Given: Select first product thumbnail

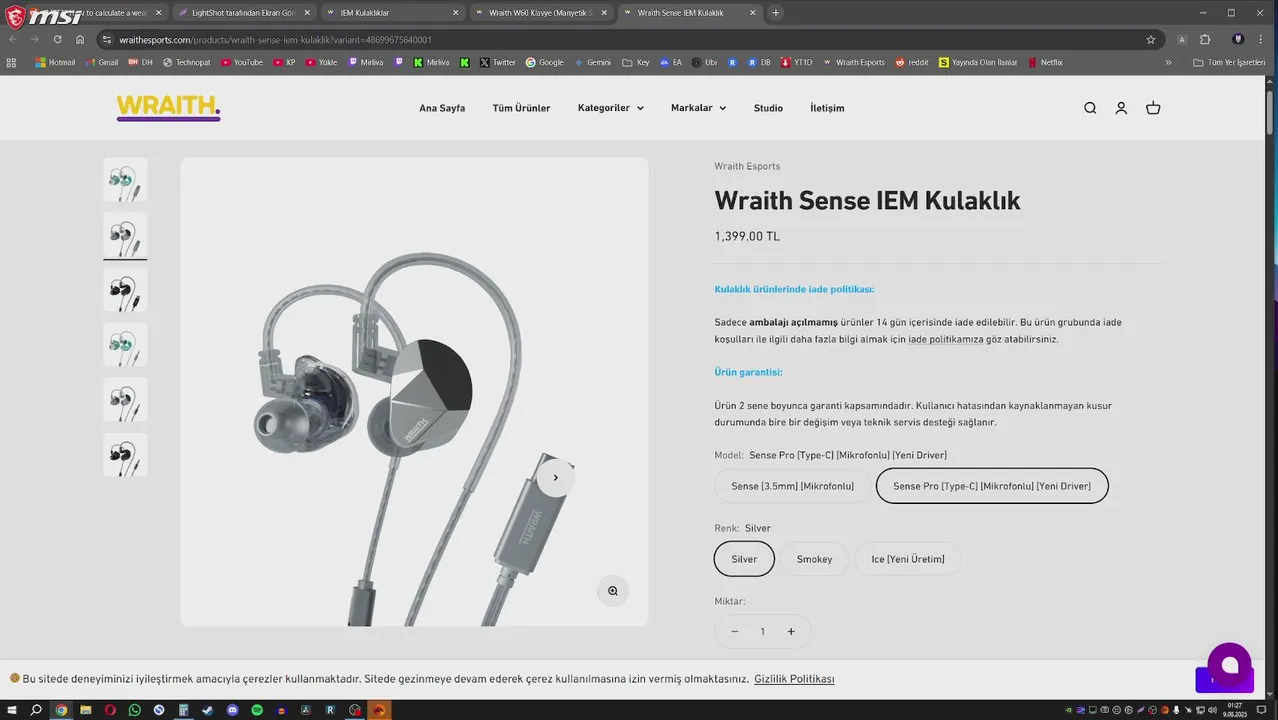Looking at the screenshot, I should click(x=125, y=180).
